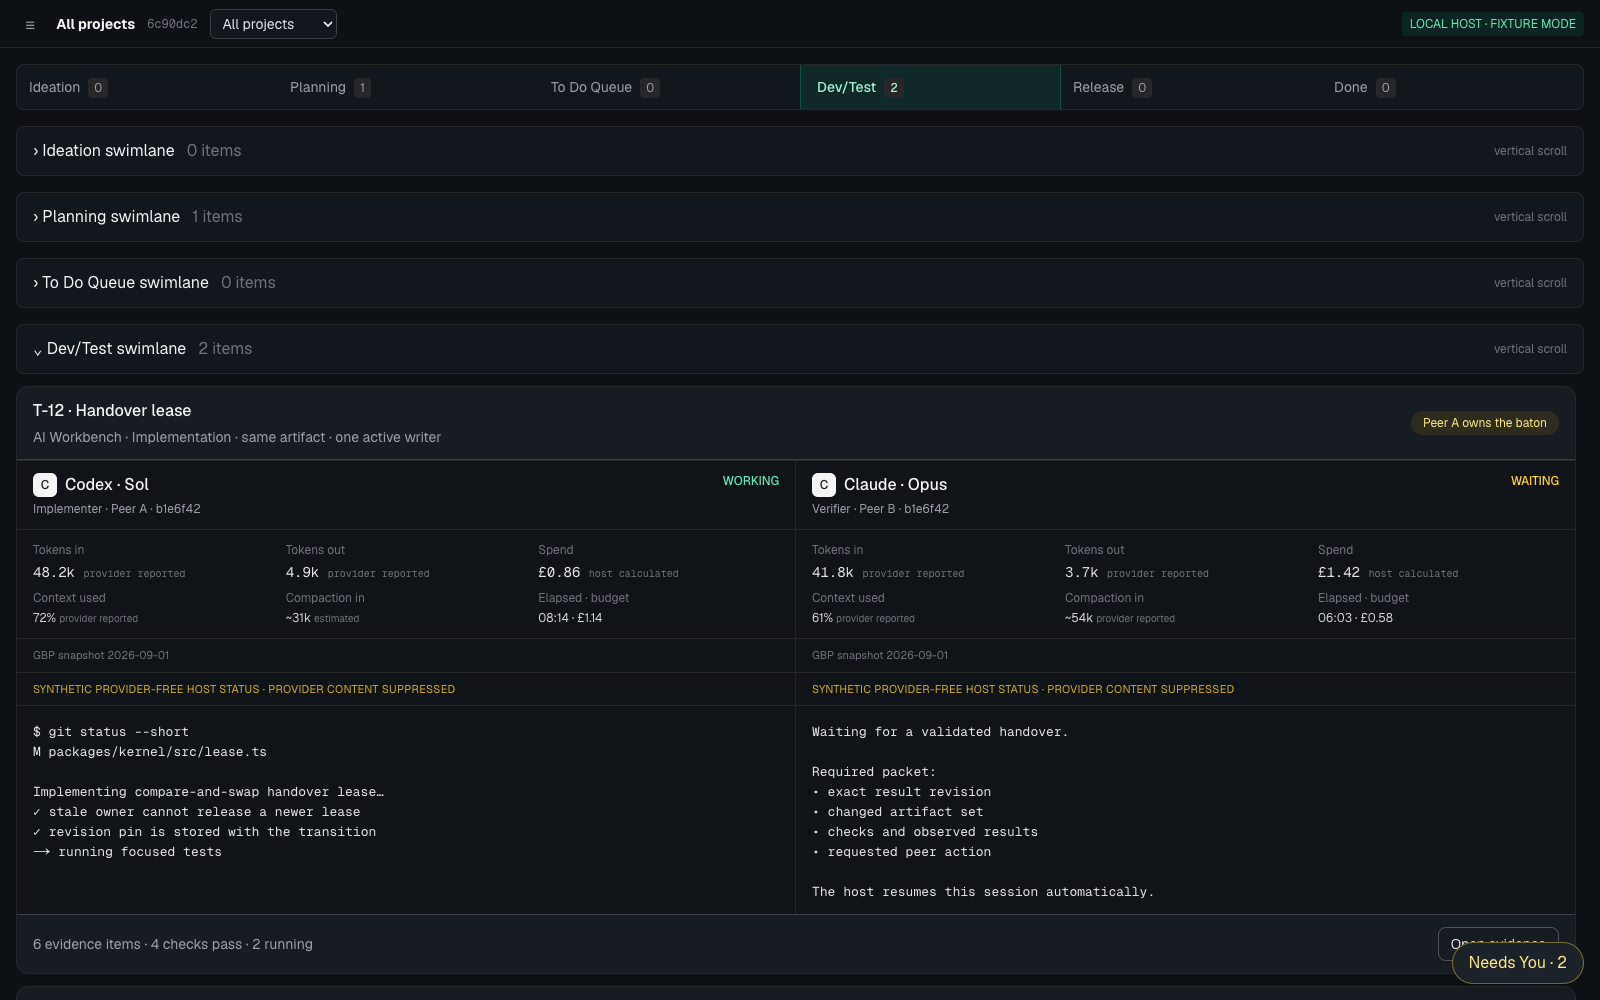Select the Dev/Test stage tab
This screenshot has width=1600, height=1000.
[x=930, y=87]
